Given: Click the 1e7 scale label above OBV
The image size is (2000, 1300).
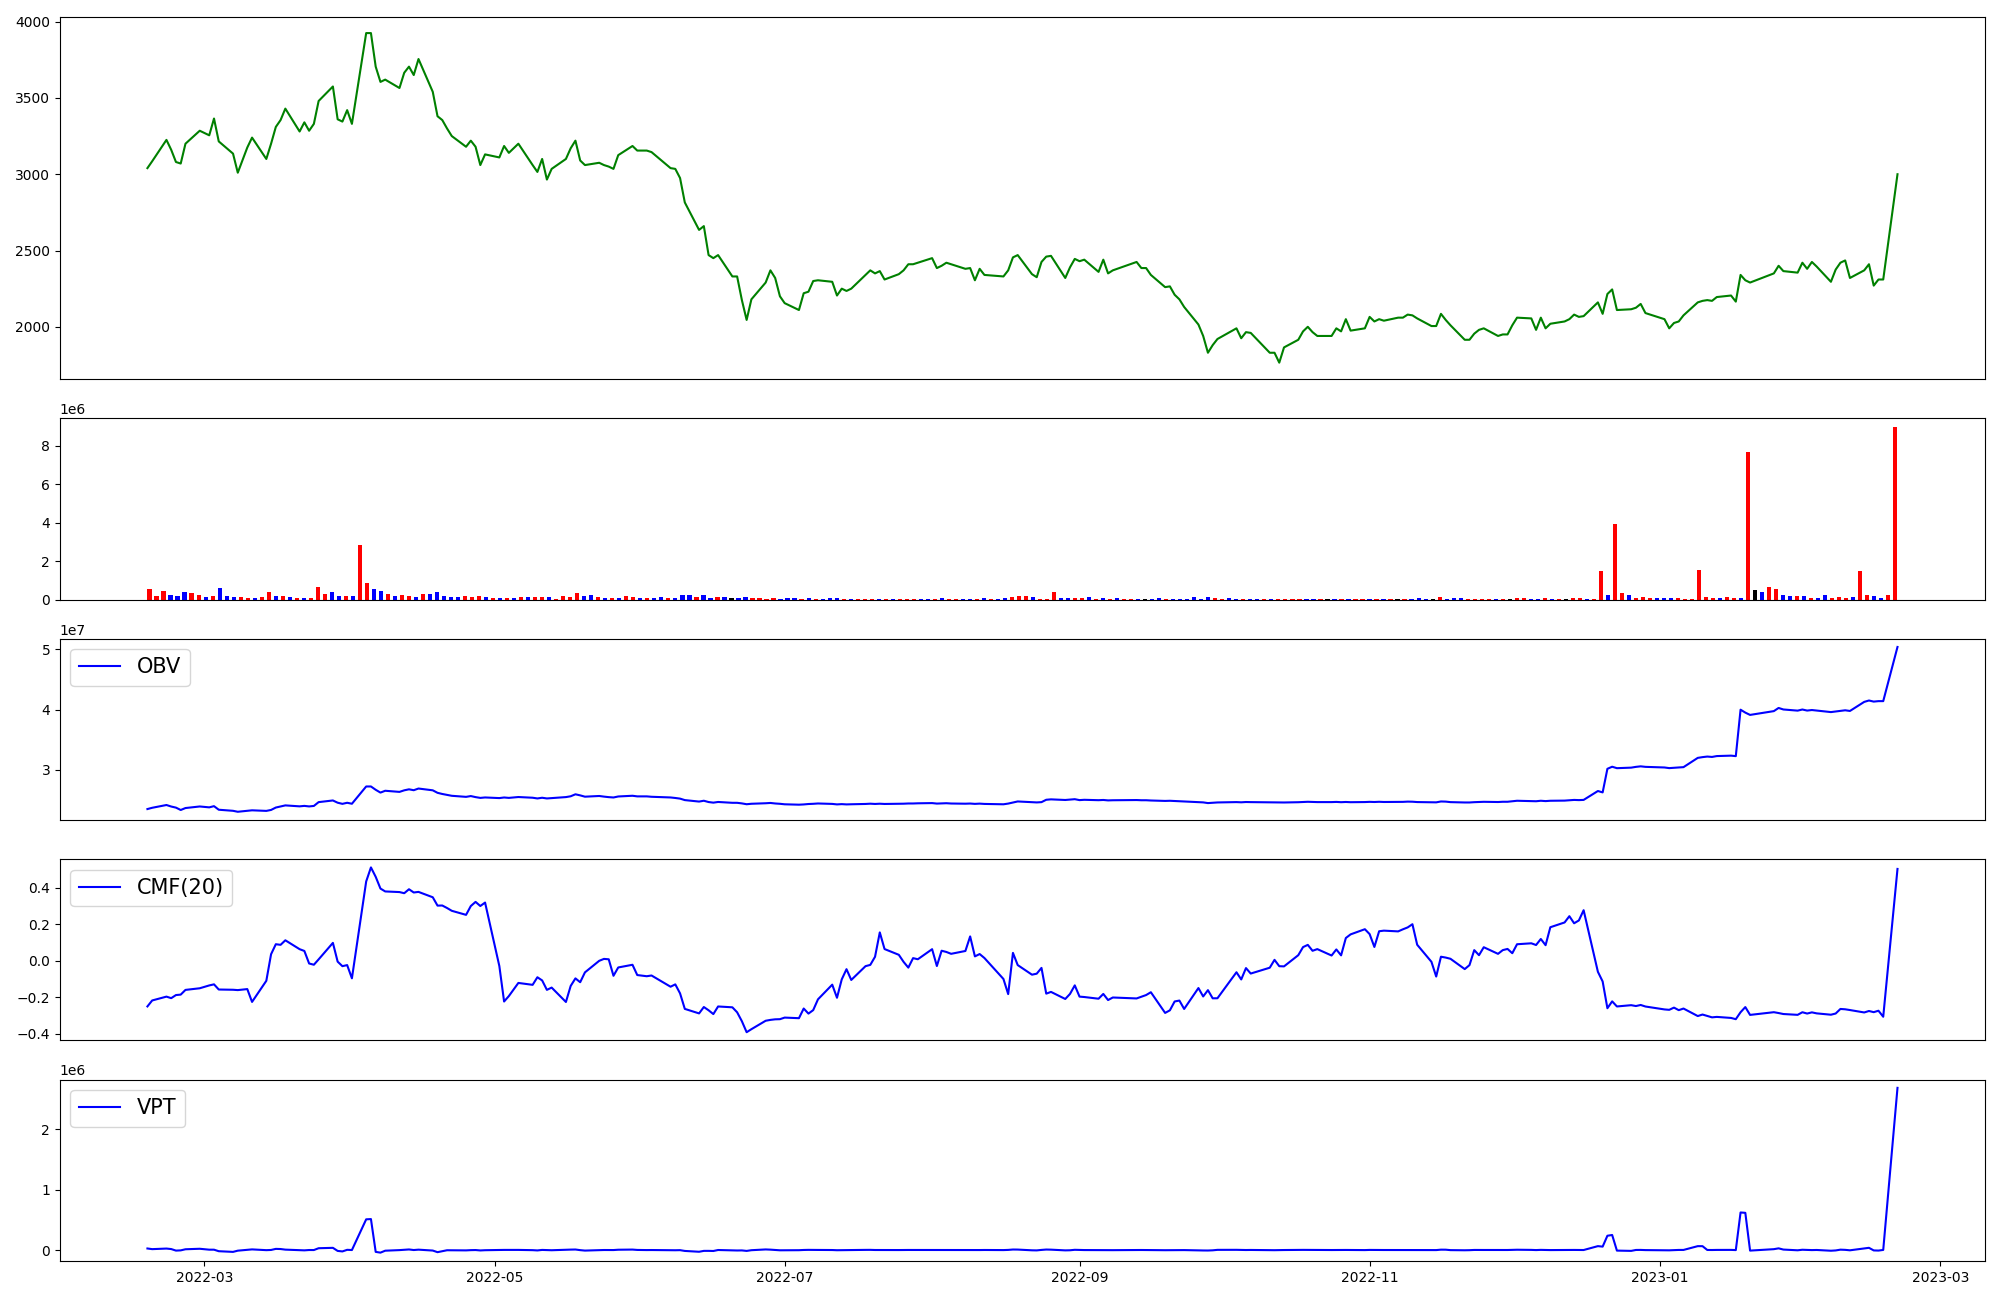Looking at the screenshot, I should coord(72,630).
